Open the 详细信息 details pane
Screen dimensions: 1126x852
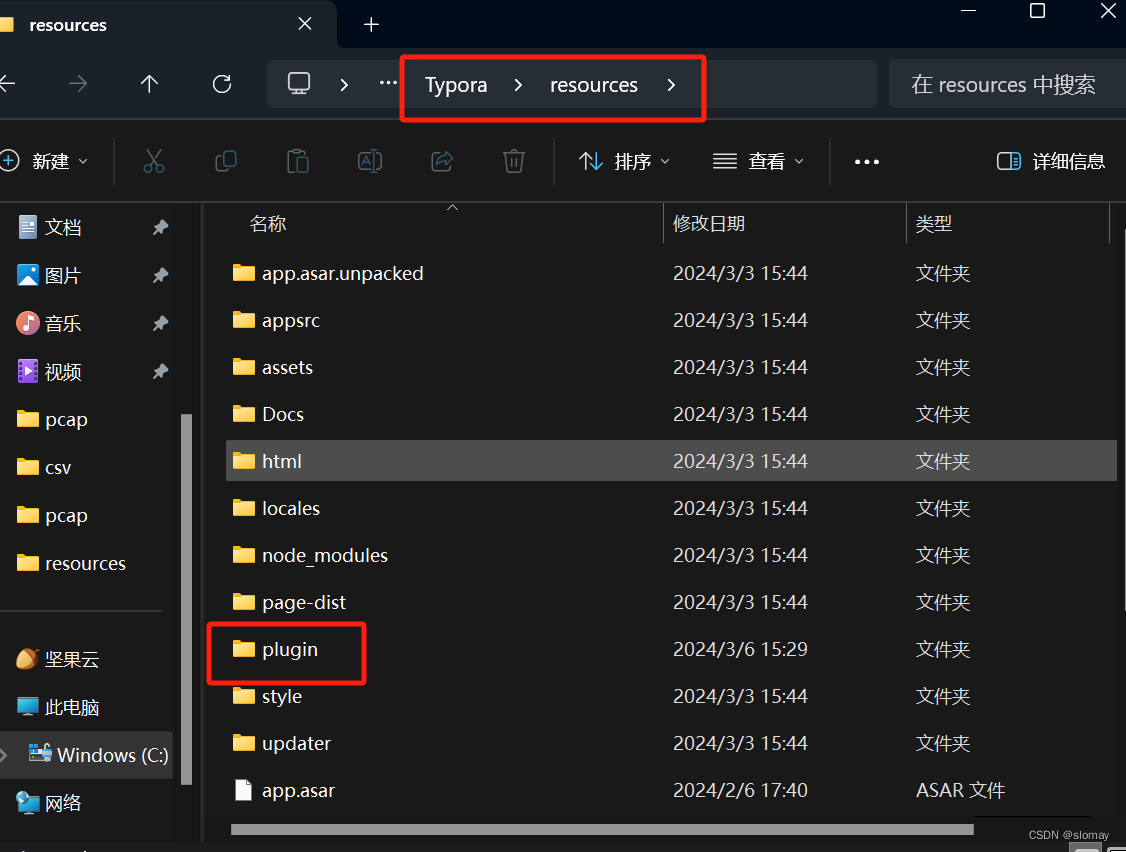[x=1050, y=160]
